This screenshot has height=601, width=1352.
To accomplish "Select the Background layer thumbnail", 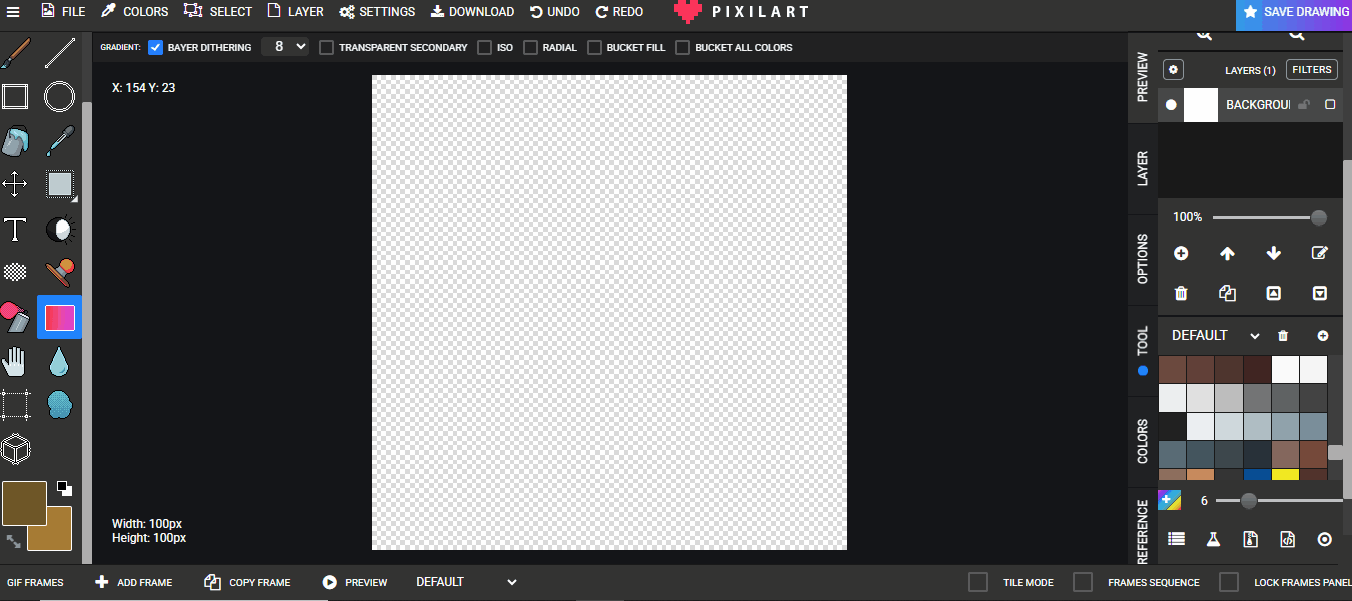I will tap(1201, 105).
